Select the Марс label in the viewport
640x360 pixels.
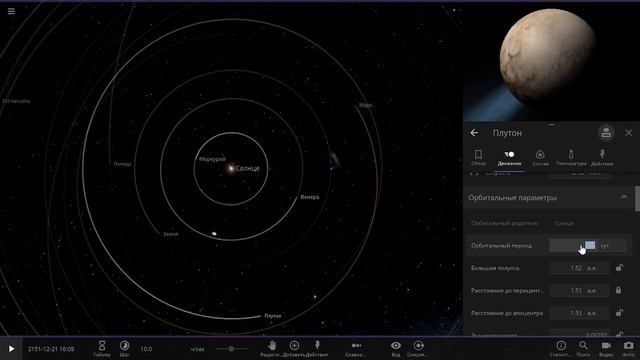point(365,105)
